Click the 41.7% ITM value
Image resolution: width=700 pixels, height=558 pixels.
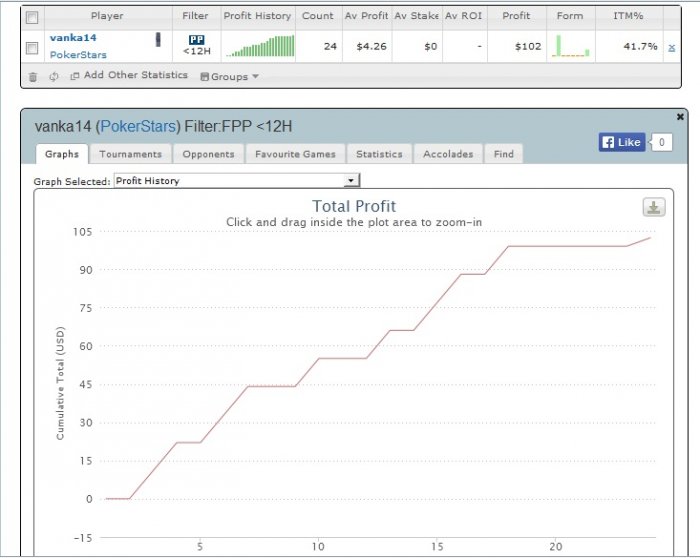click(x=641, y=46)
